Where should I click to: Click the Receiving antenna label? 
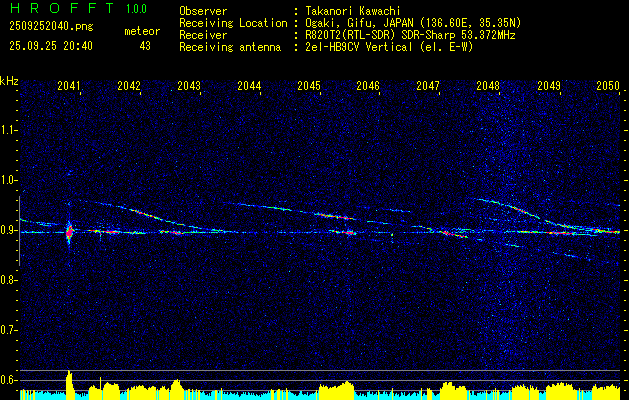[x=230, y=47]
